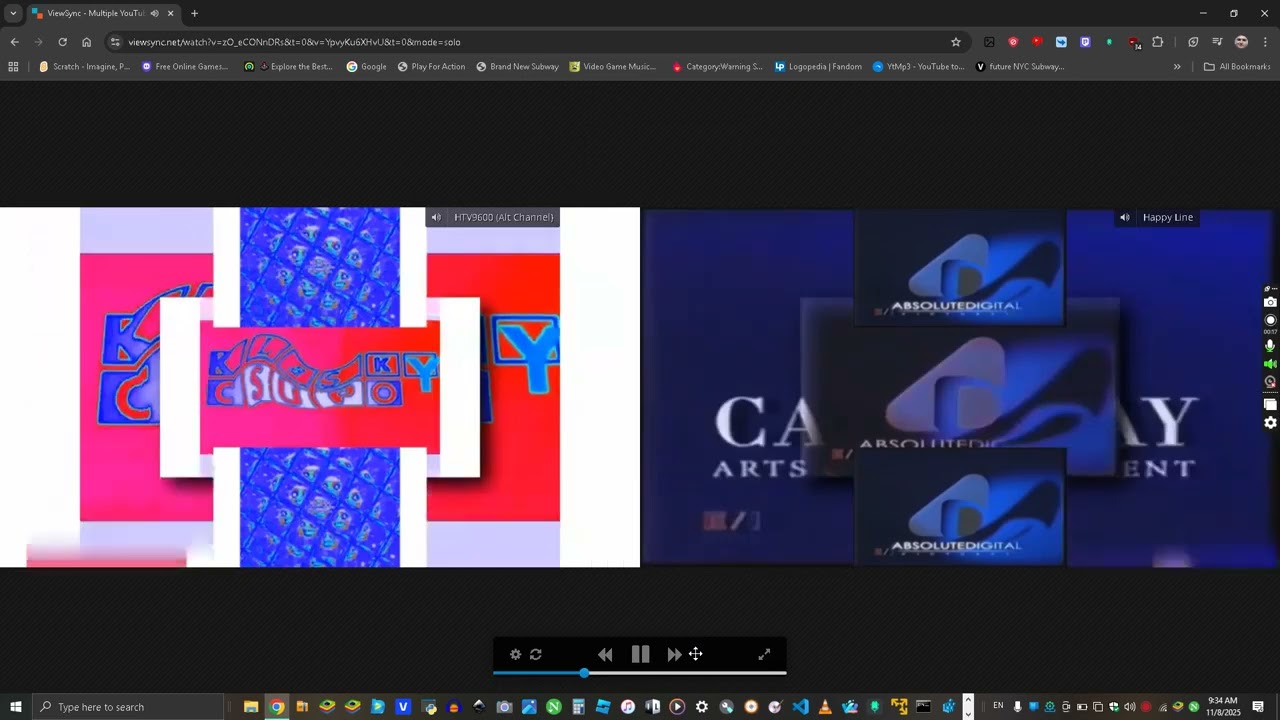Open File Explorer from taskbar
This screenshot has height=720, width=1280.
(x=251, y=707)
